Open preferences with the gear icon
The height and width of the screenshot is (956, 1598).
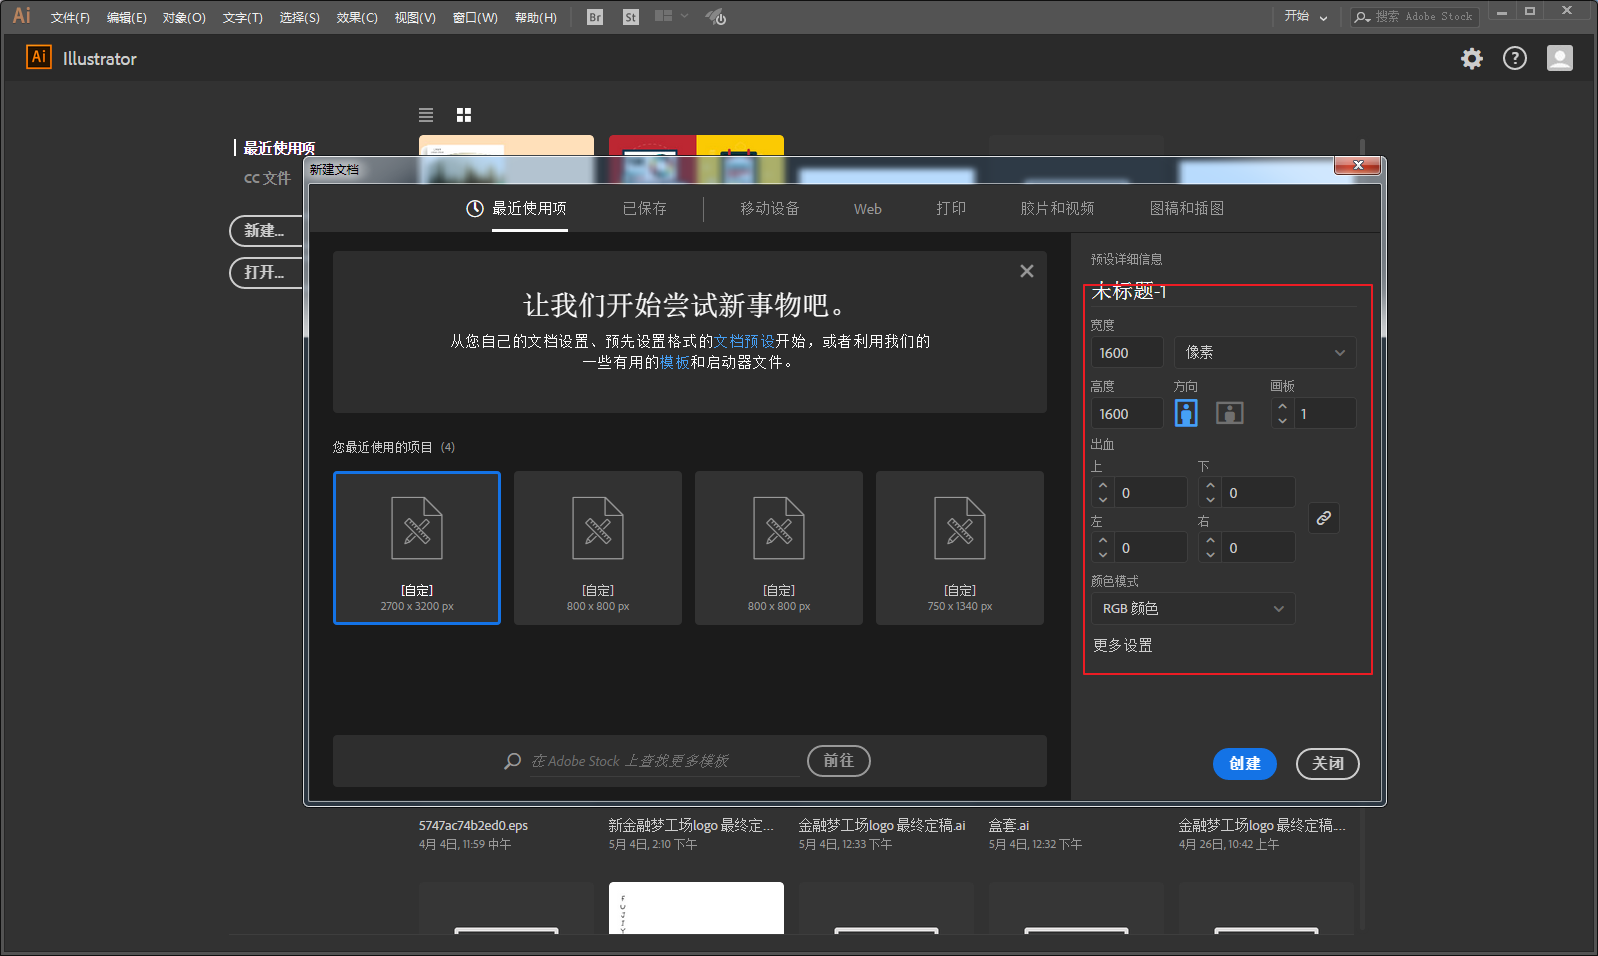pos(1472,59)
